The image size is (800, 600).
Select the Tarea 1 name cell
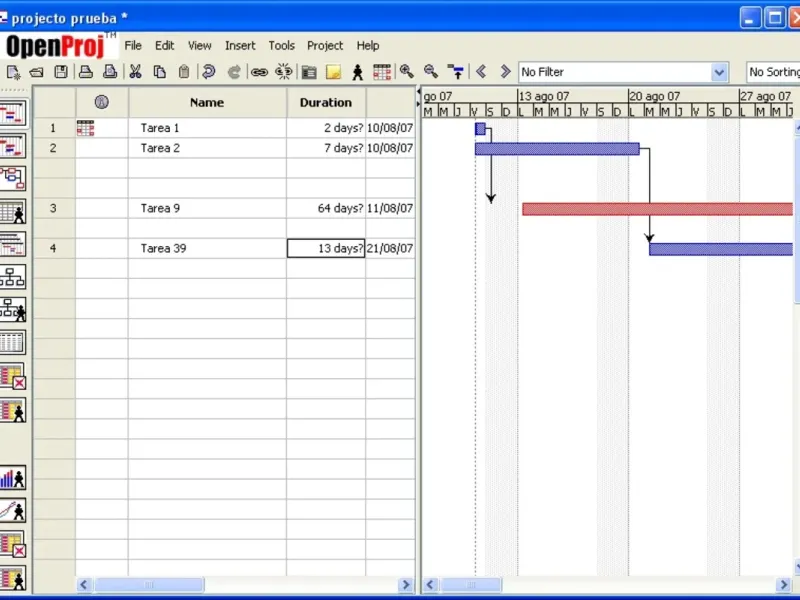pyautogui.click(x=207, y=128)
